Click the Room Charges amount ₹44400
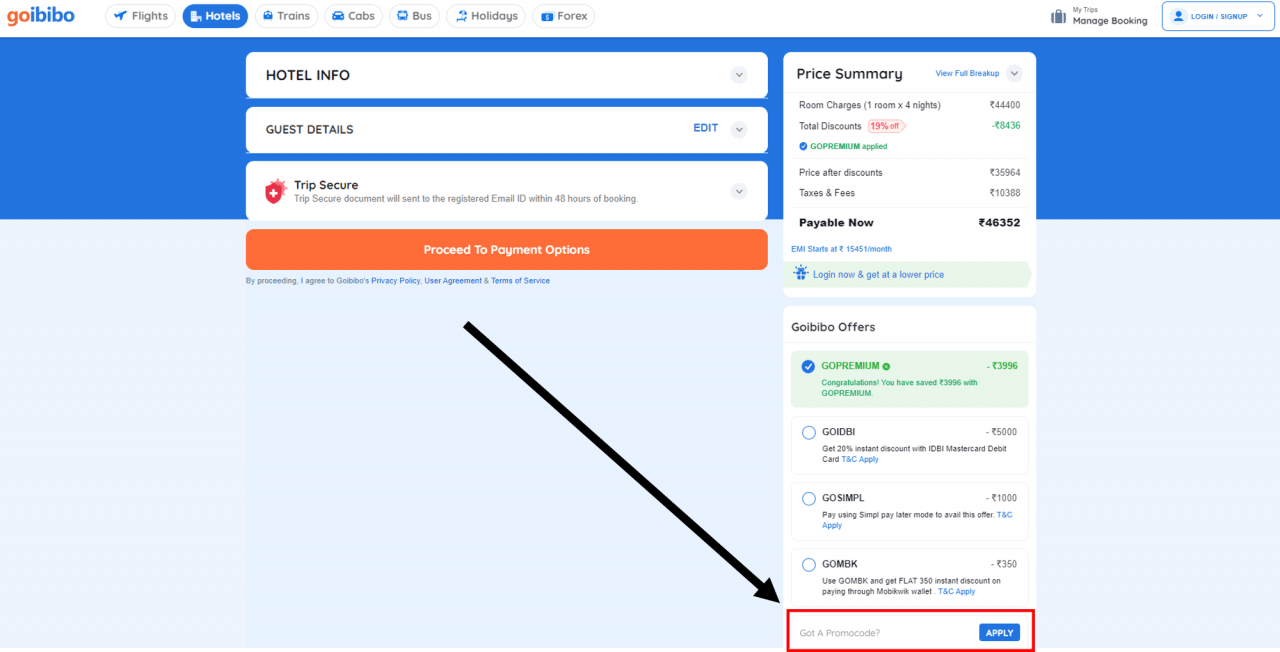The height and width of the screenshot is (652, 1280). pos(1005,105)
